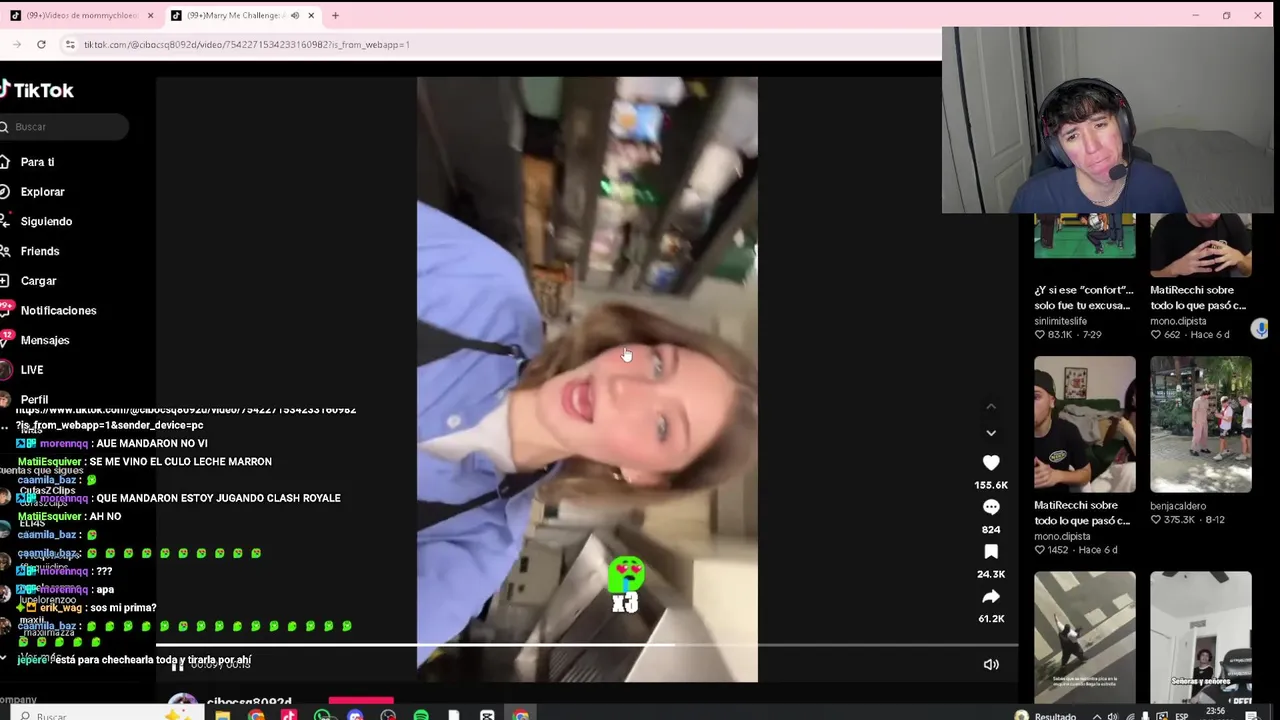The height and width of the screenshot is (720, 1280).
Task: Open the Spotify taskbar icon
Action: (x=421, y=715)
